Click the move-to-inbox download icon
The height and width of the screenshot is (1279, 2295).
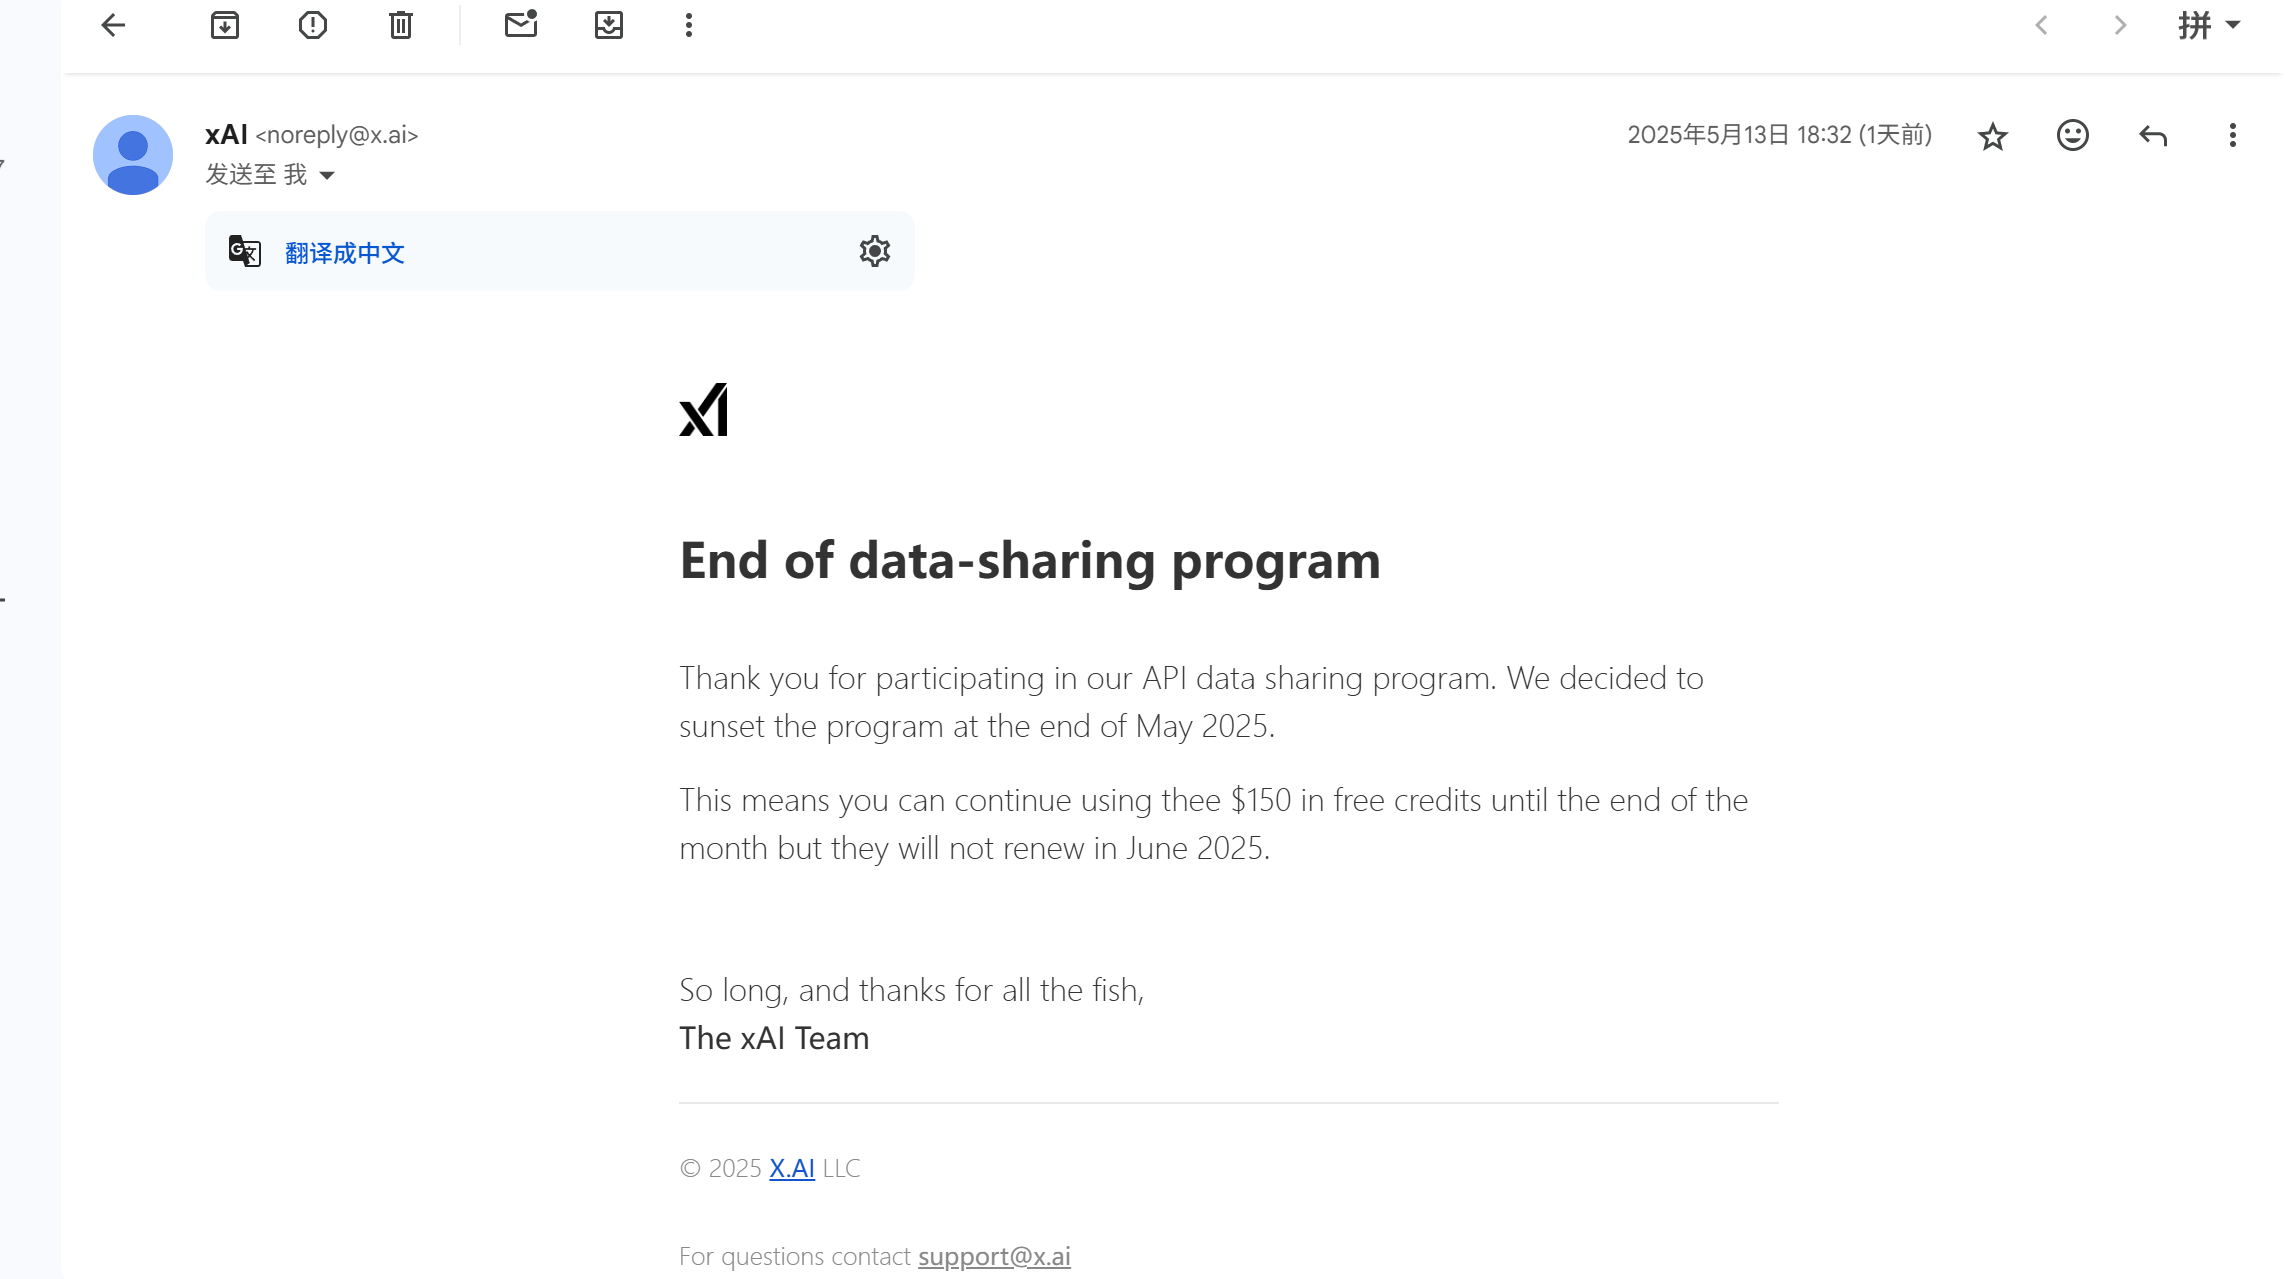pyautogui.click(x=609, y=25)
